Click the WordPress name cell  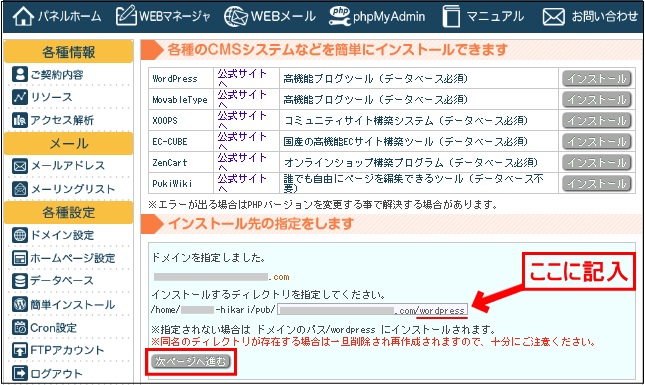181,78
